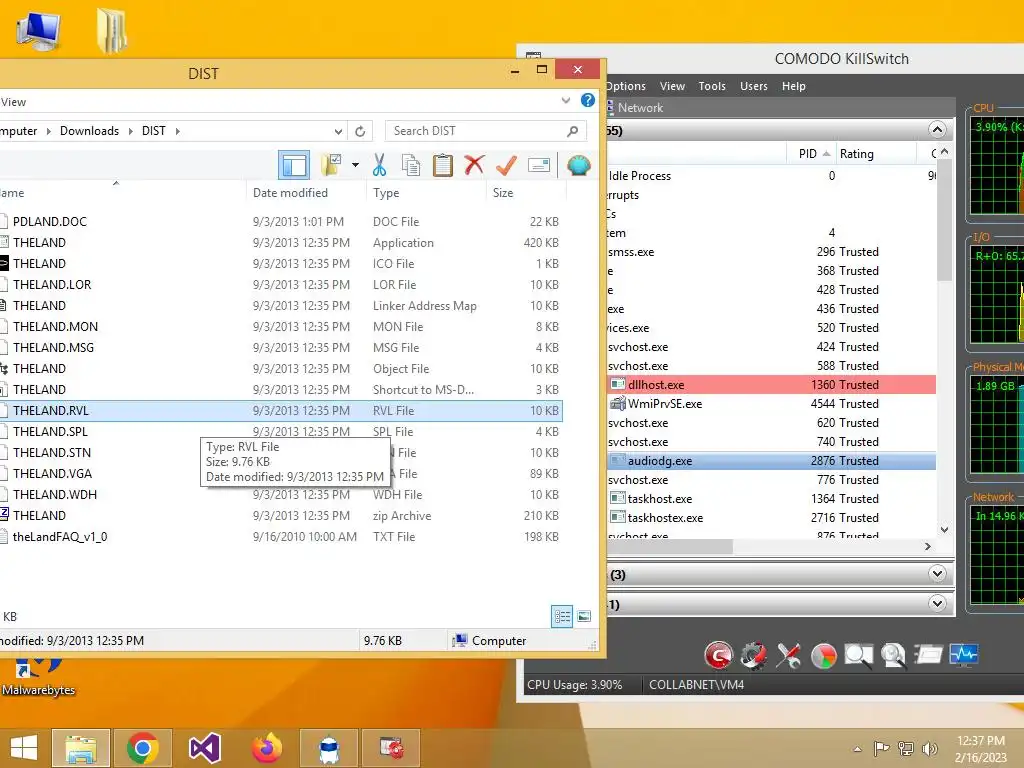Collapse the processes section chevron
The width and height of the screenshot is (1024, 768).
[x=937, y=130]
